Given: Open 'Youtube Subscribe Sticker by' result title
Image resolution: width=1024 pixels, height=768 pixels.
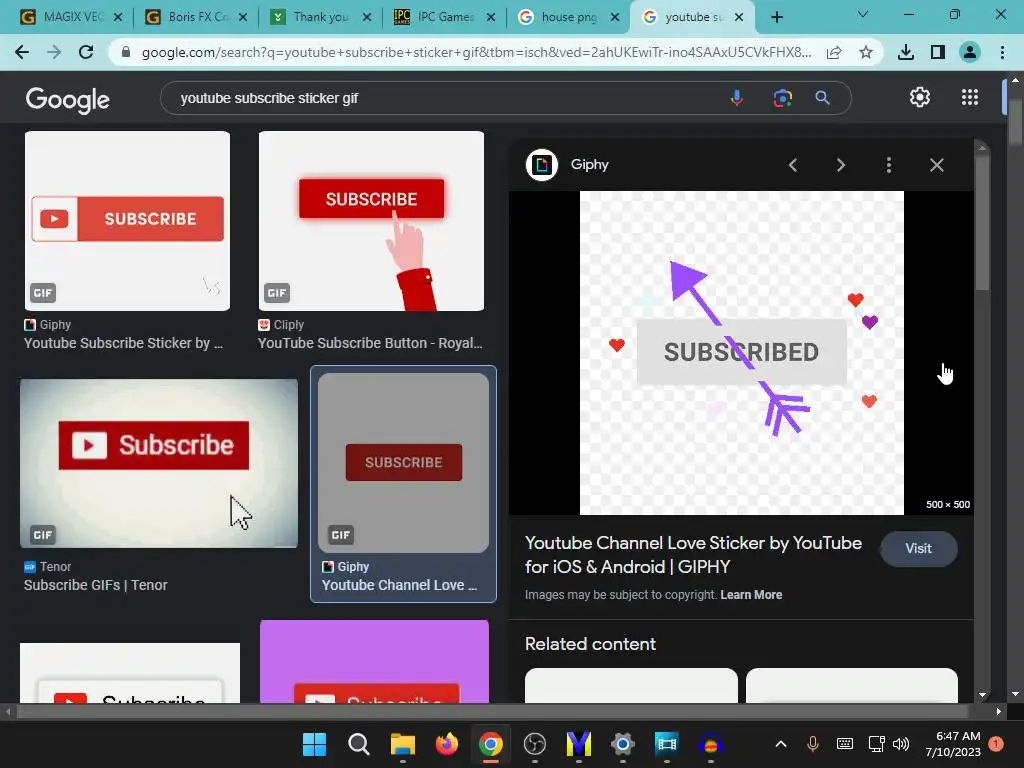Looking at the screenshot, I should tap(123, 344).
